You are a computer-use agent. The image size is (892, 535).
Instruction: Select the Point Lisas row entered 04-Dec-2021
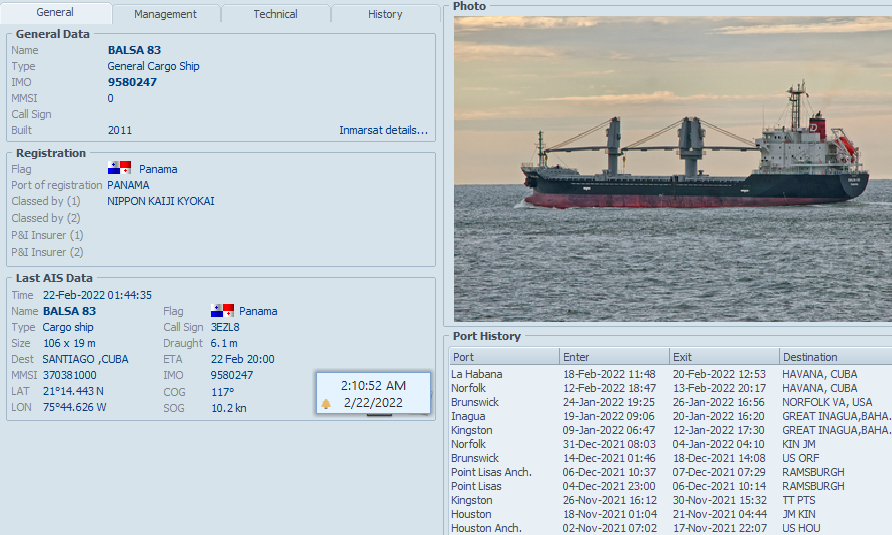point(671,486)
